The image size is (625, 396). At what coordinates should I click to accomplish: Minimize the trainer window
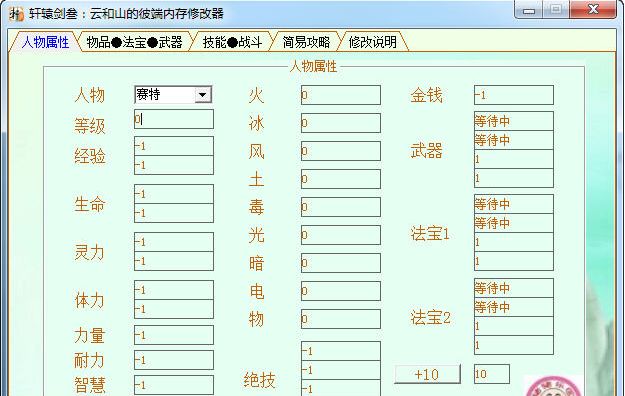tap(529, 10)
